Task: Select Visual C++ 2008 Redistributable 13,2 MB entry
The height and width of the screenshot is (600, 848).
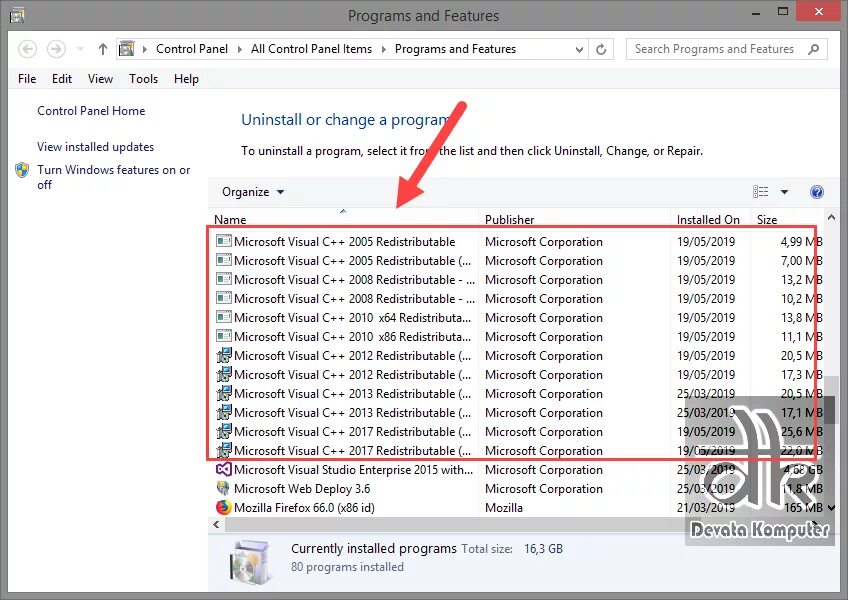Action: (518, 280)
